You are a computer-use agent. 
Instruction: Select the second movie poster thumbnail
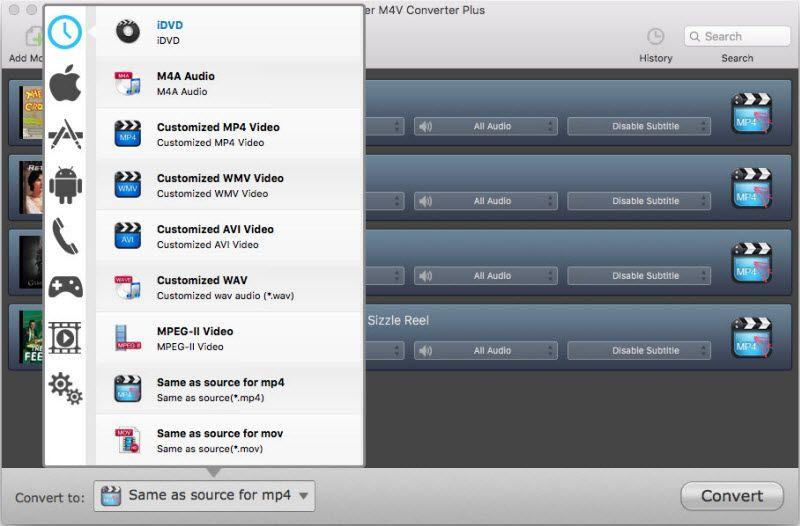click(32, 187)
